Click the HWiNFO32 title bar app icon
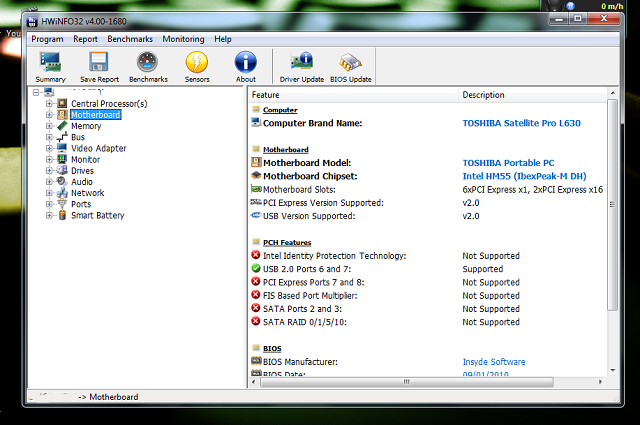 pyautogui.click(x=32, y=21)
